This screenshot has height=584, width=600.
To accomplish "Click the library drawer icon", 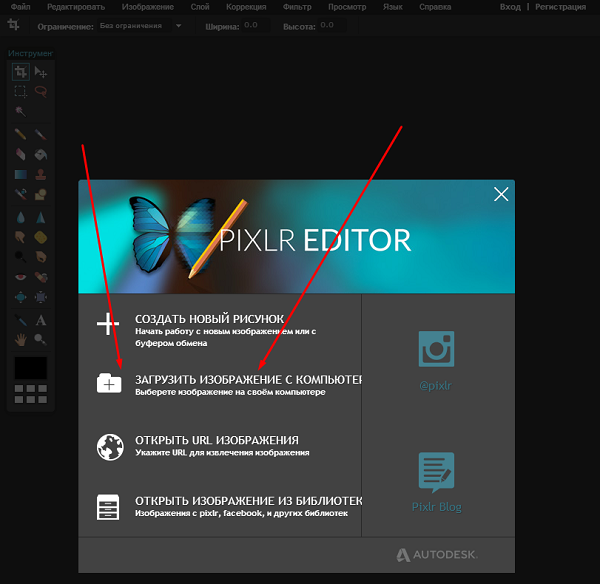I will [108, 507].
